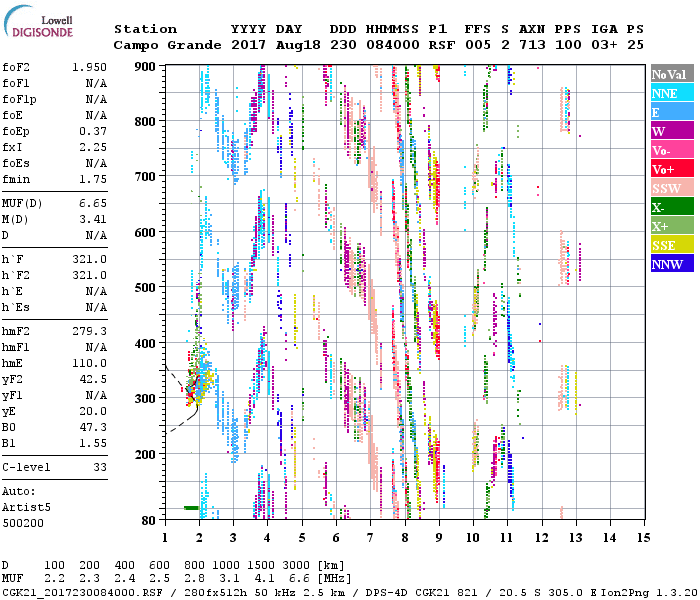Select the NoVal gray legend swatch
The image size is (700, 600).
tap(671, 74)
